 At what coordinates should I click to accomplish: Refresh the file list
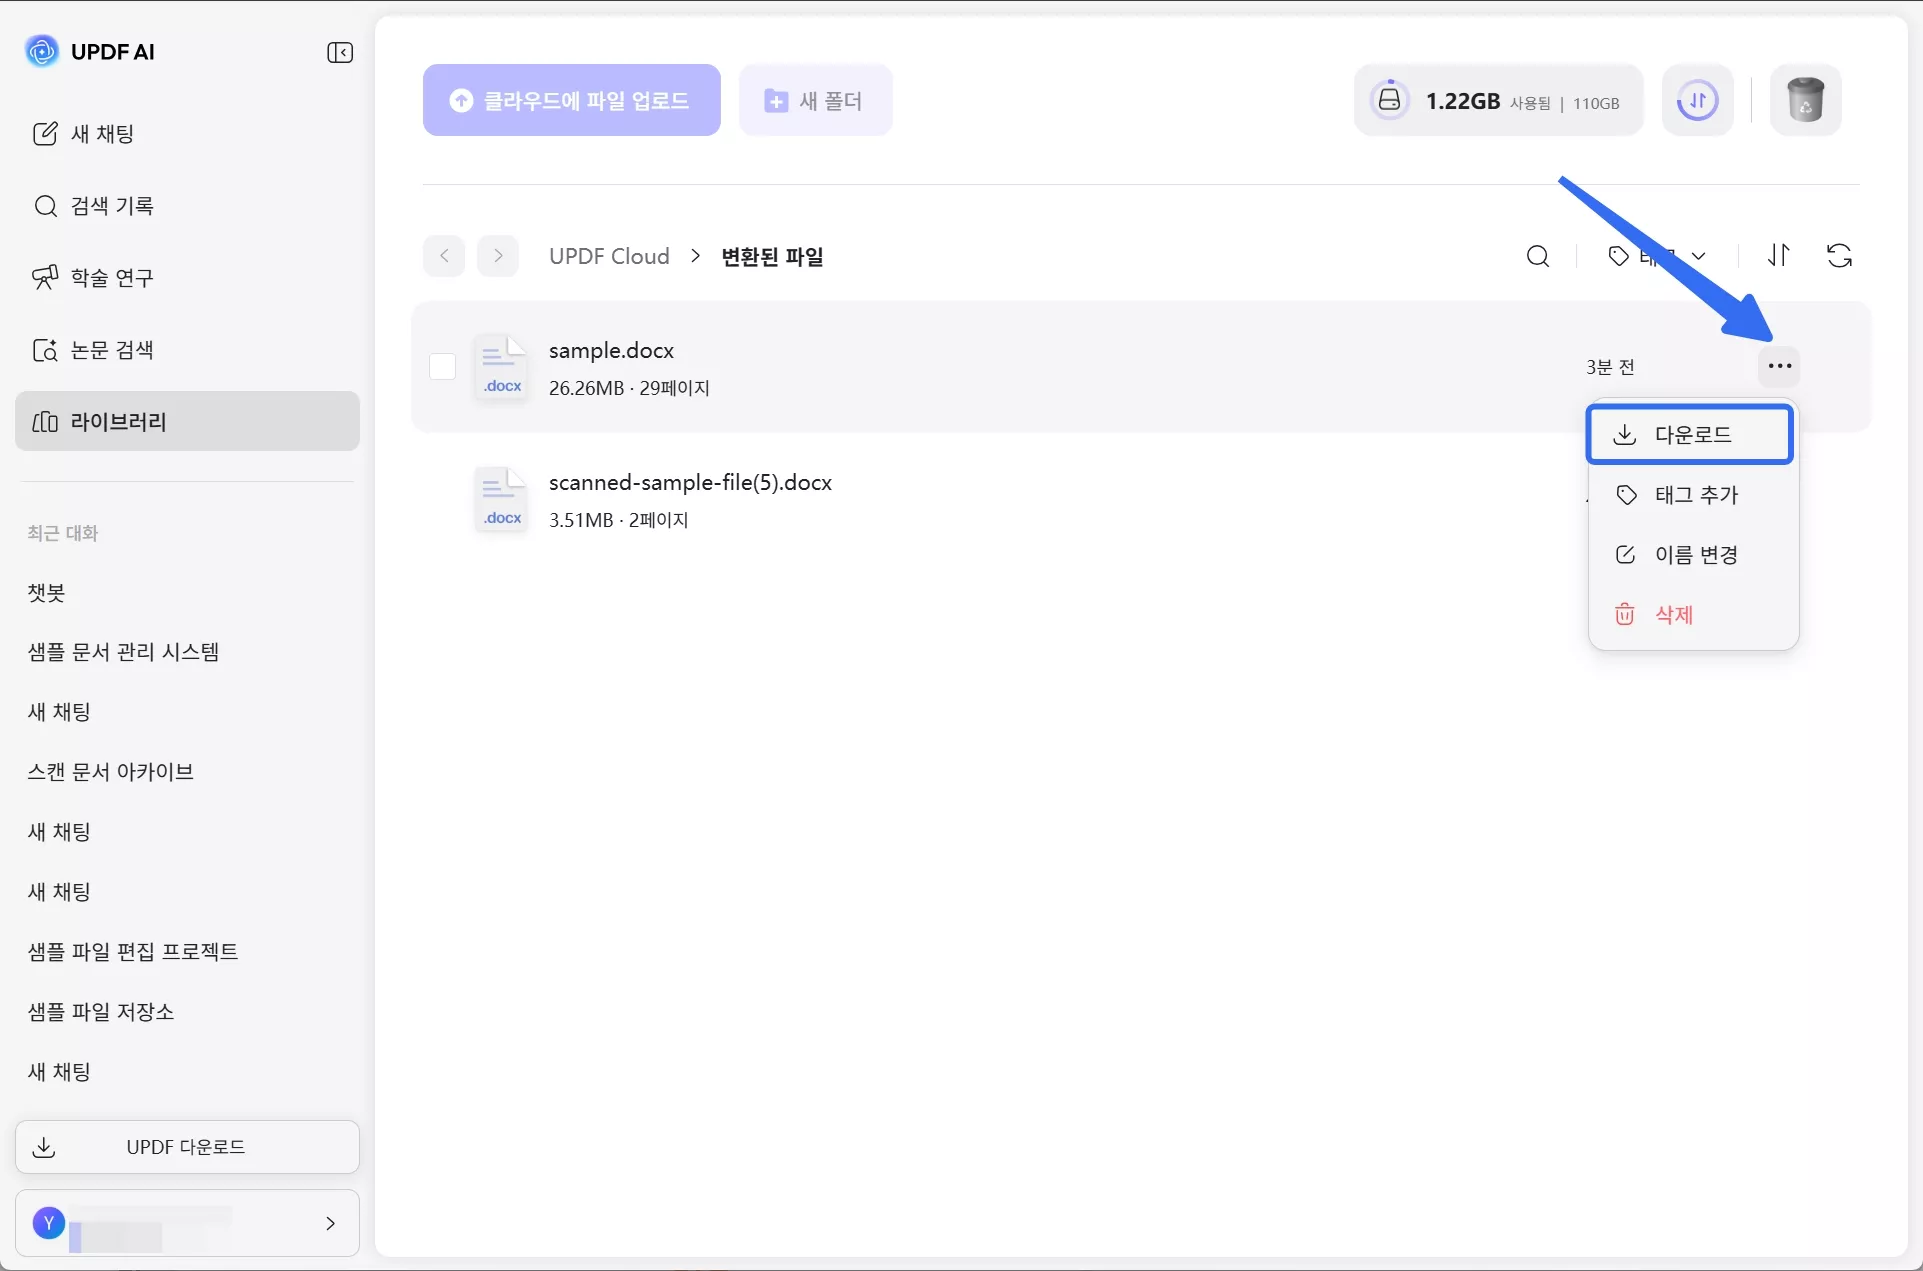point(1839,255)
